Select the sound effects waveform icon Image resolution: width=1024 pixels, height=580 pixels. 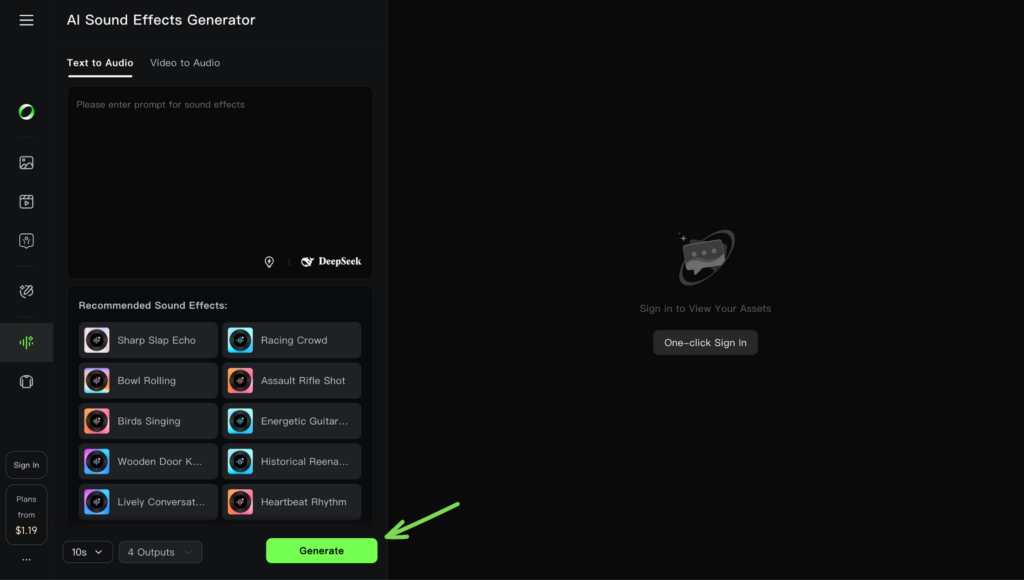pyautogui.click(x=26, y=342)
